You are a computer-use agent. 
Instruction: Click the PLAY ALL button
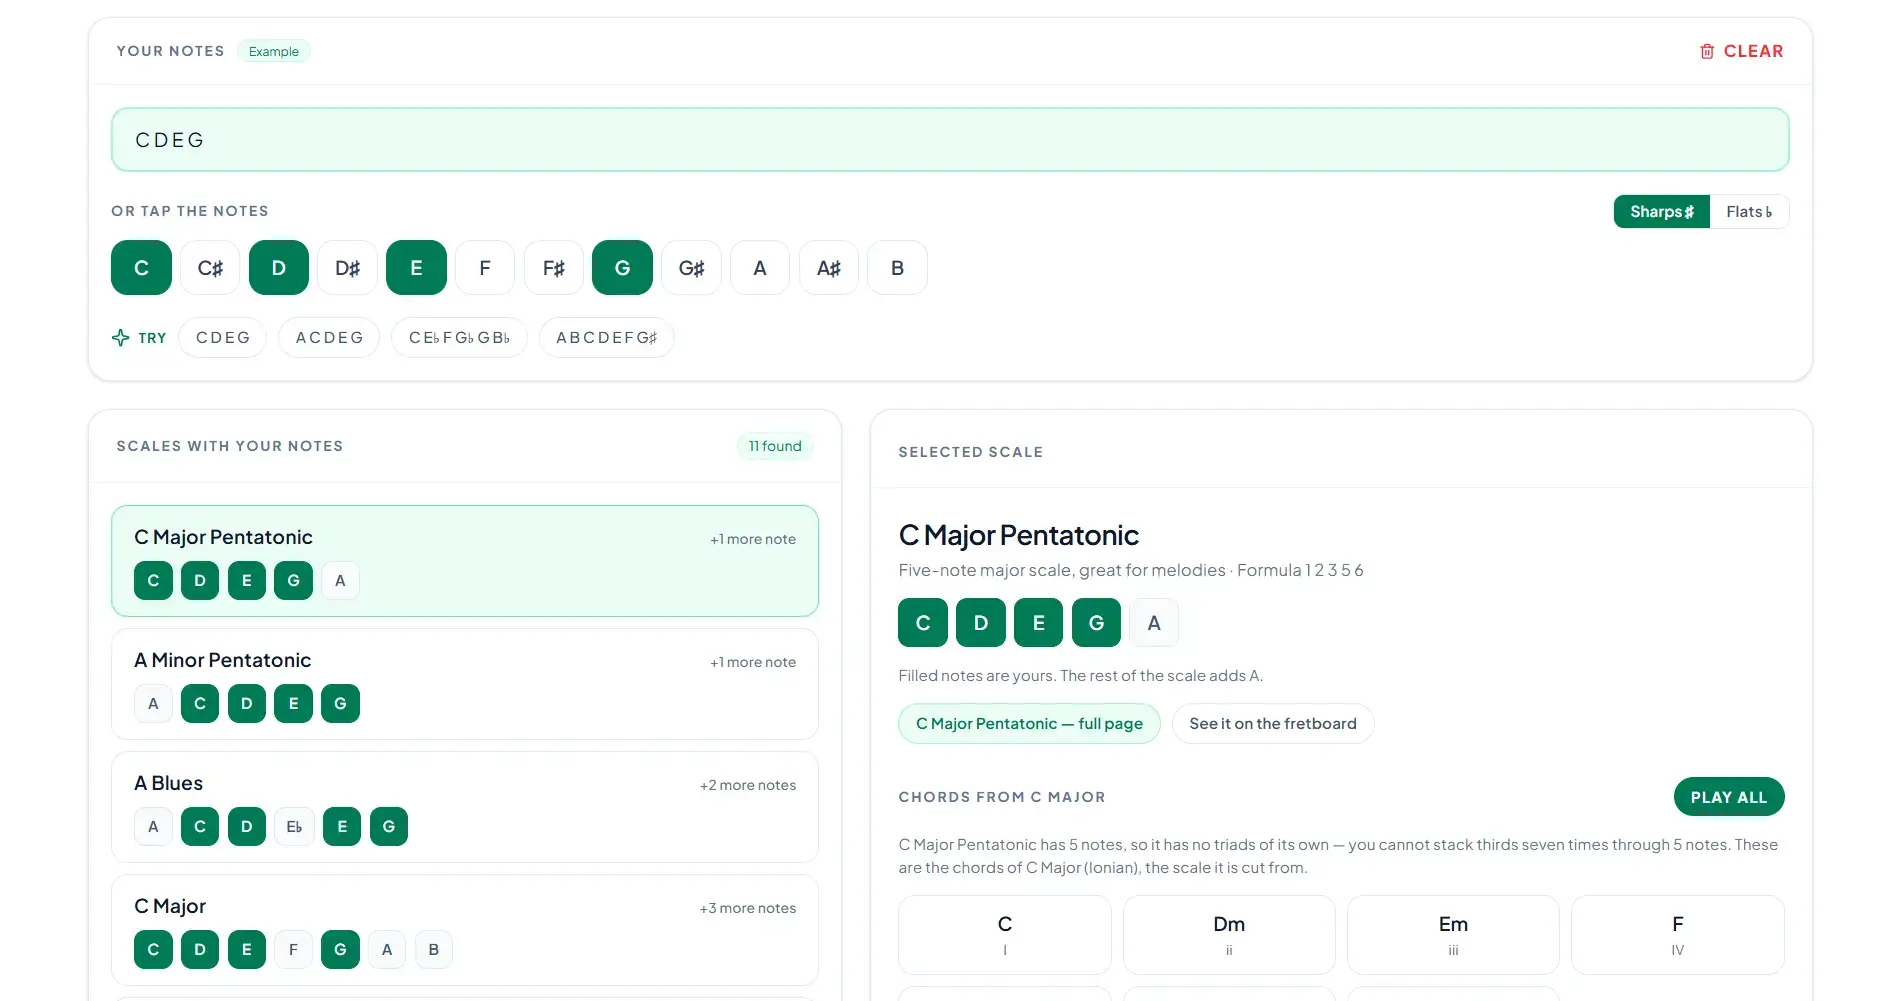tap(1729, 797)
